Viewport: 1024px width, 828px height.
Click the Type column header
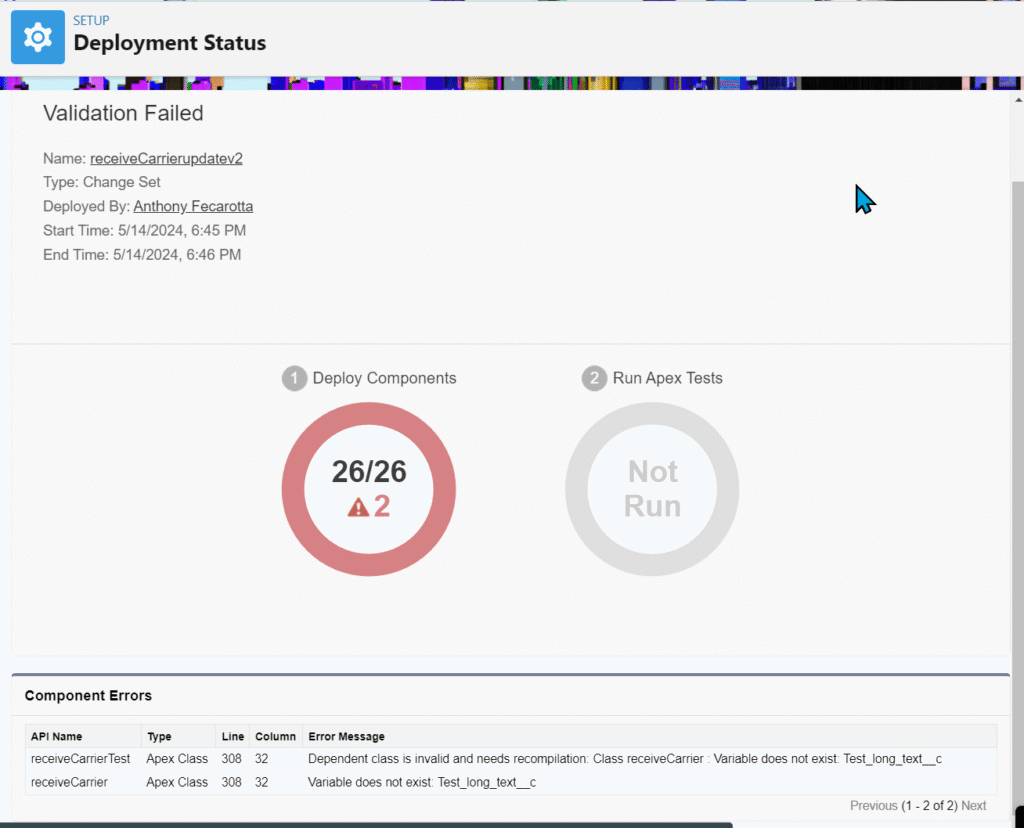coord(159,736)
